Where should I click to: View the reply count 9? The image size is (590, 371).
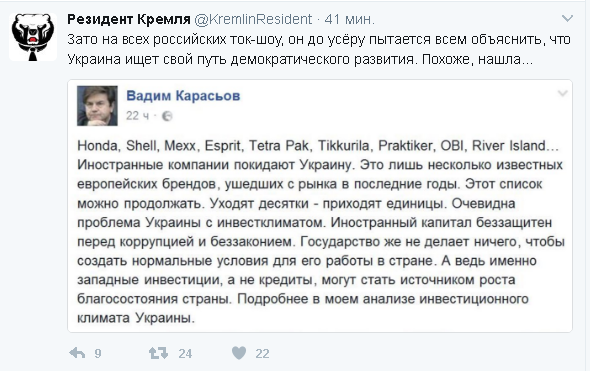point(98,353)
